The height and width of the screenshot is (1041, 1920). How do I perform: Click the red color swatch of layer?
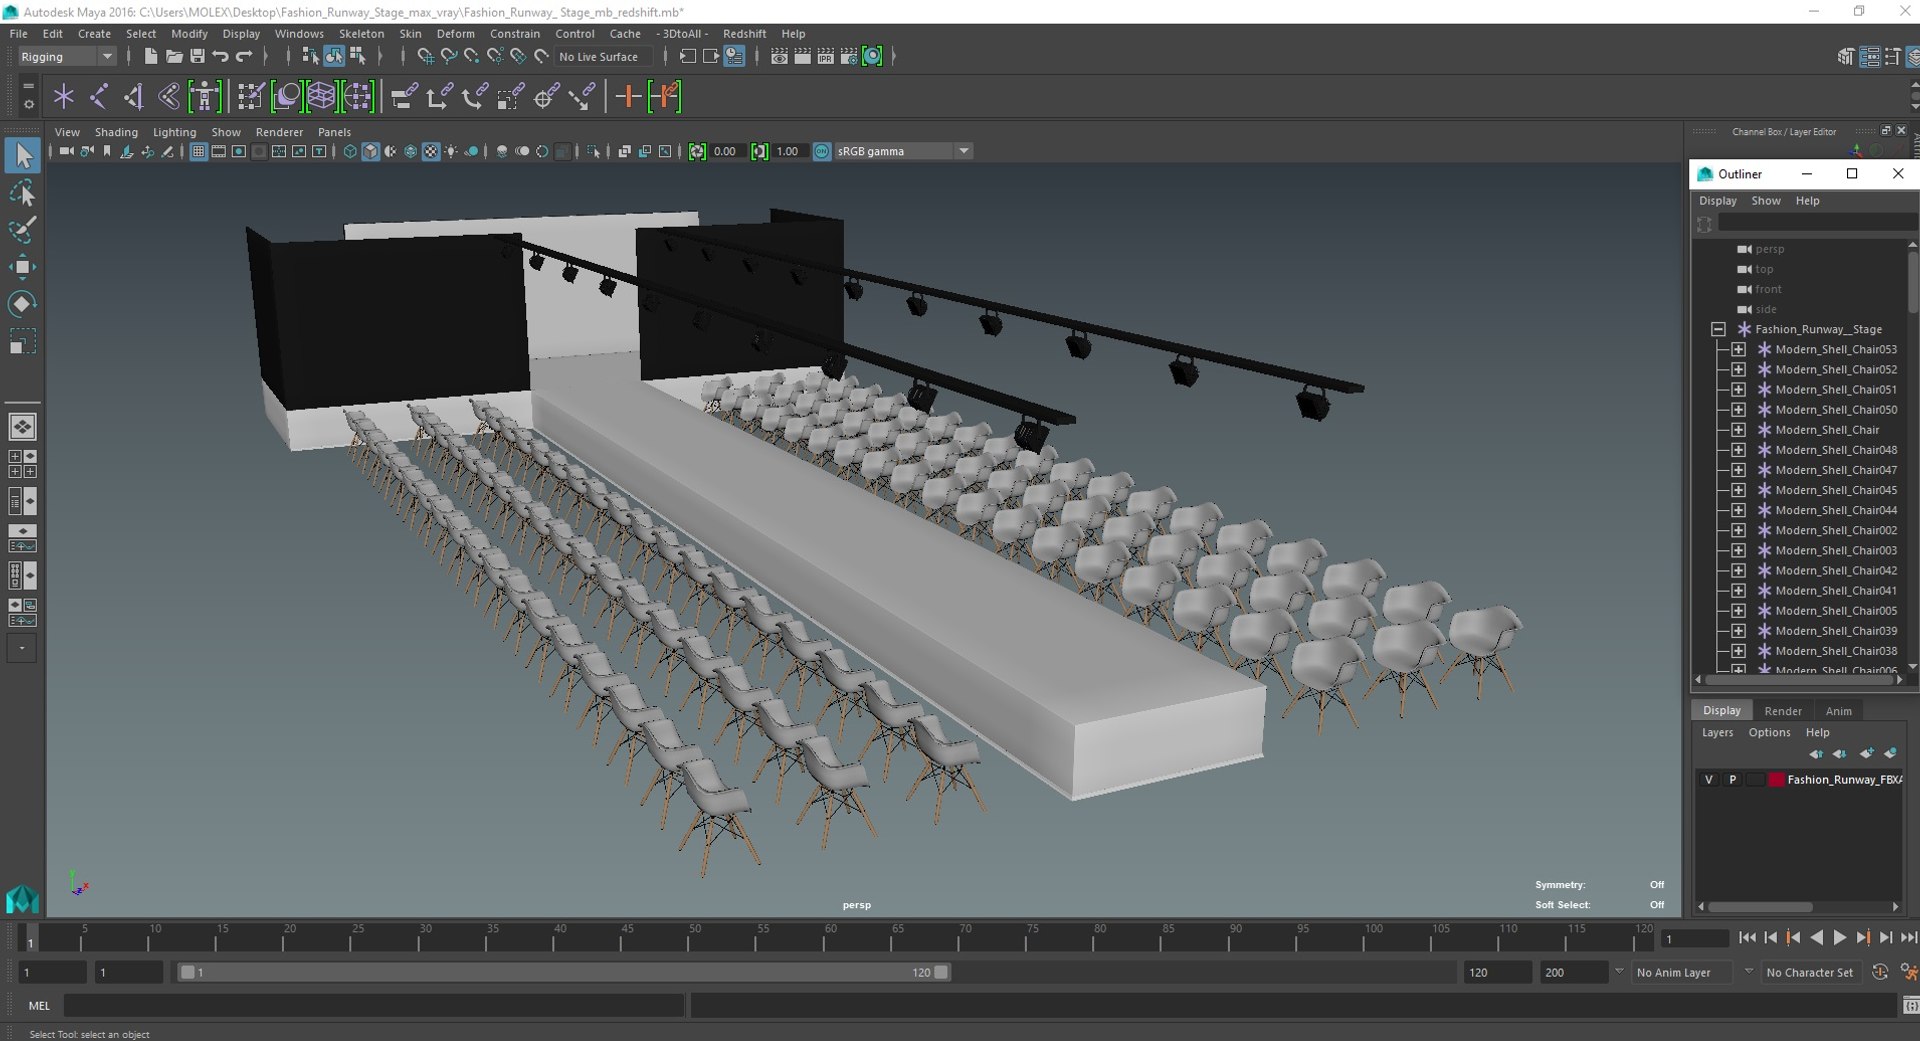1776,780
